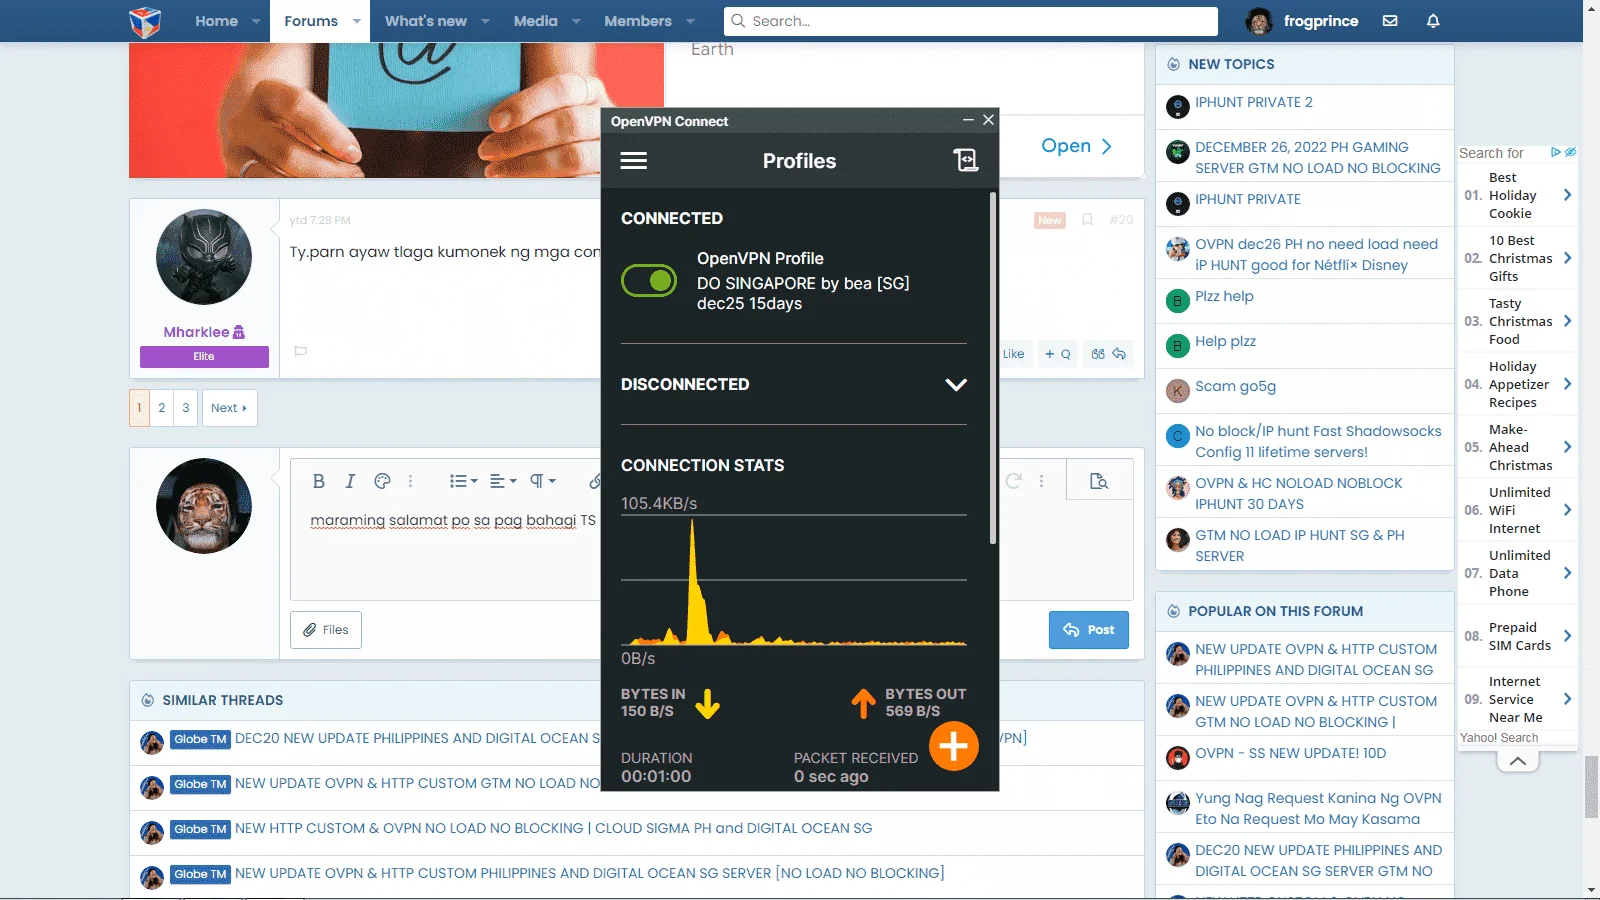The height and width of the screenshot is (900, 1600).
Task: Click the forum Search field
Action: tap(971, 21)
